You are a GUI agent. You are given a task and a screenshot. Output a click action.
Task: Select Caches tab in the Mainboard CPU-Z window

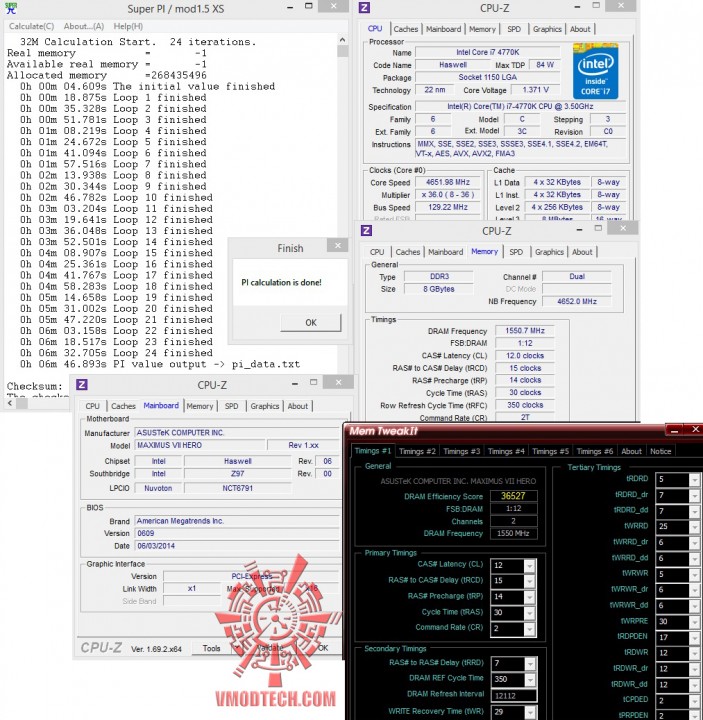123,406
